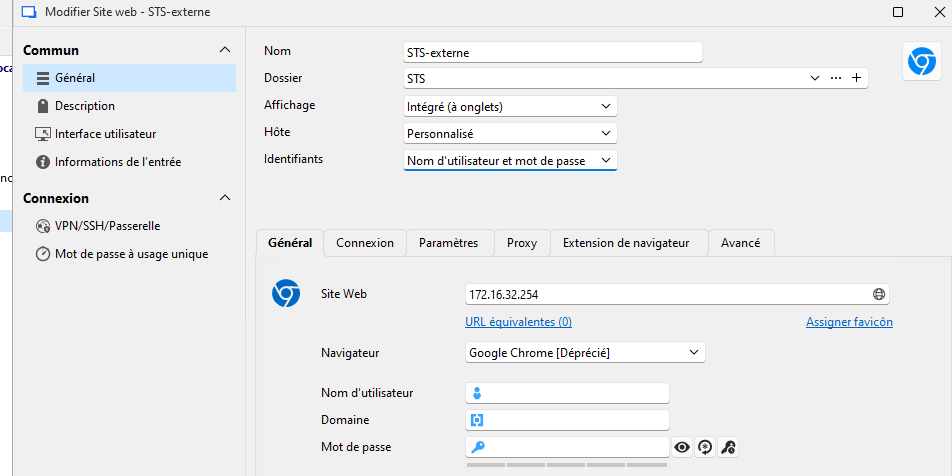This screenshot has width=952, height=476.
Task: Toggle password visibility with the eye icon
Action: tap(682, 448)
